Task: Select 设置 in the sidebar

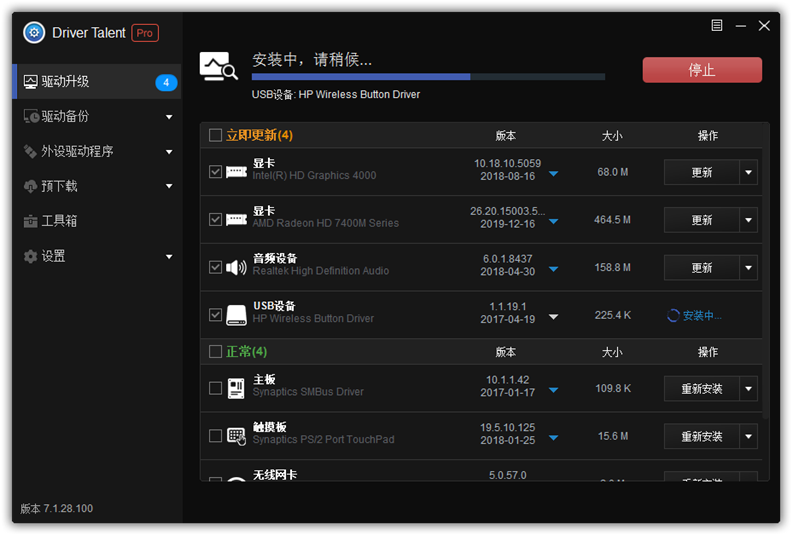Action: pos(96,256)
